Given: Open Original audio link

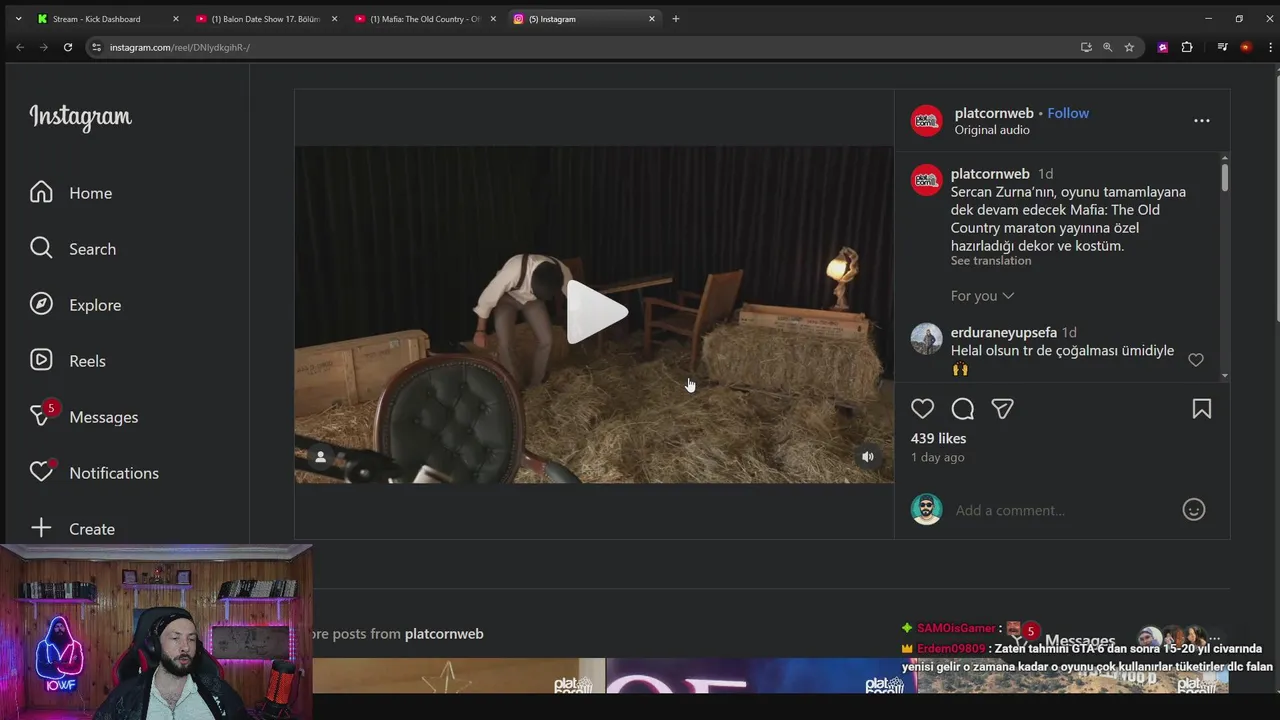Looking at the screenshot, I should (x=992, y=130).
